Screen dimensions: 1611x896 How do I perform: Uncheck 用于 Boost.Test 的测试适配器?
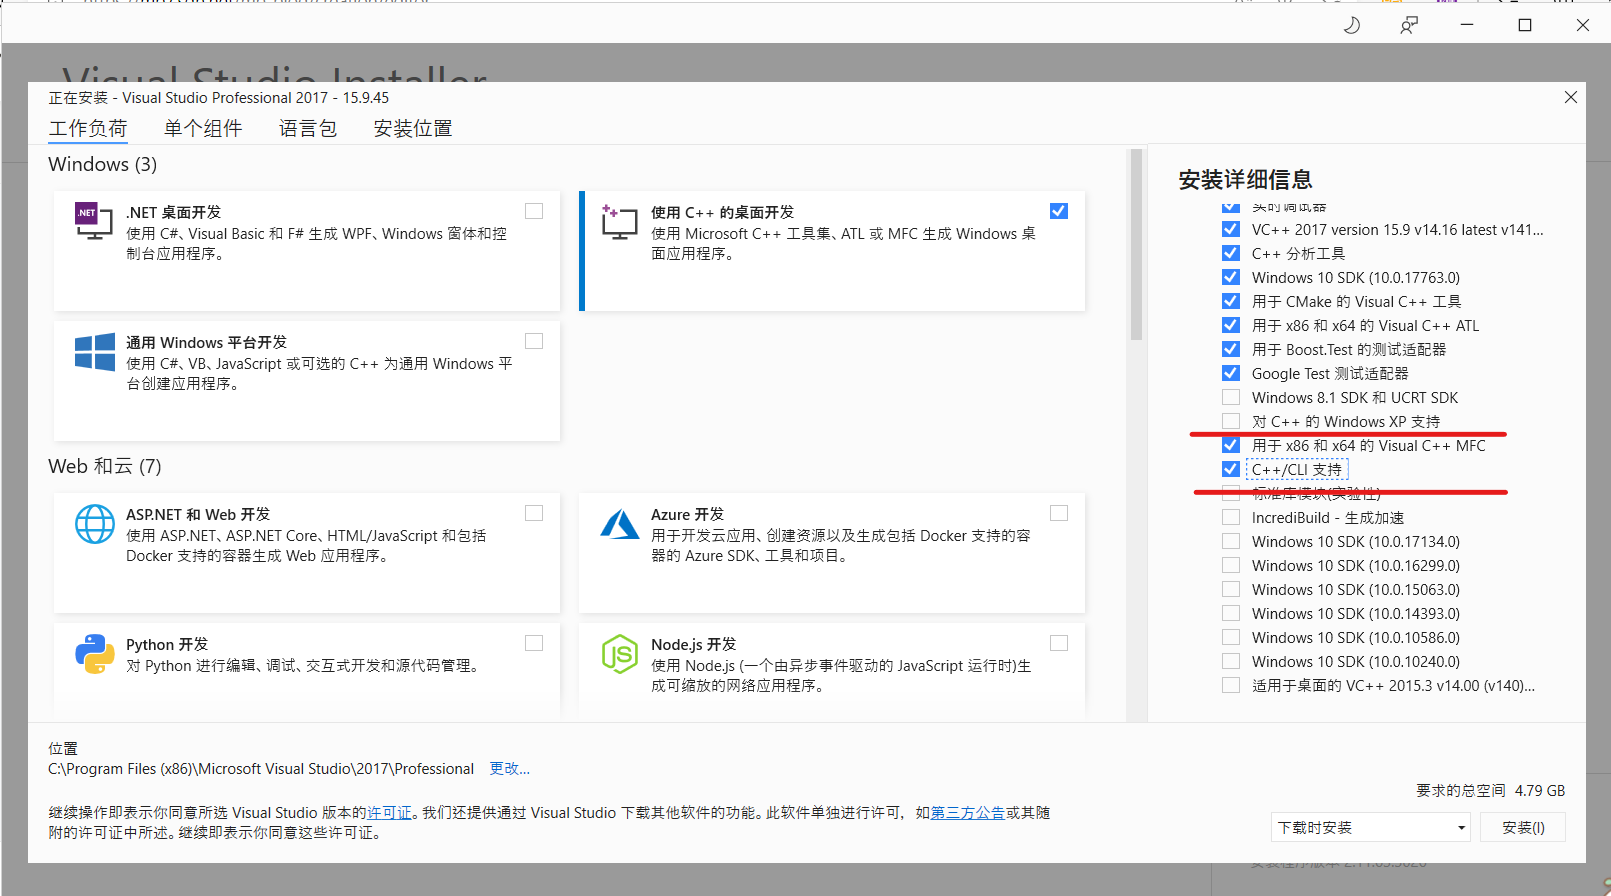pos(1231,349)
